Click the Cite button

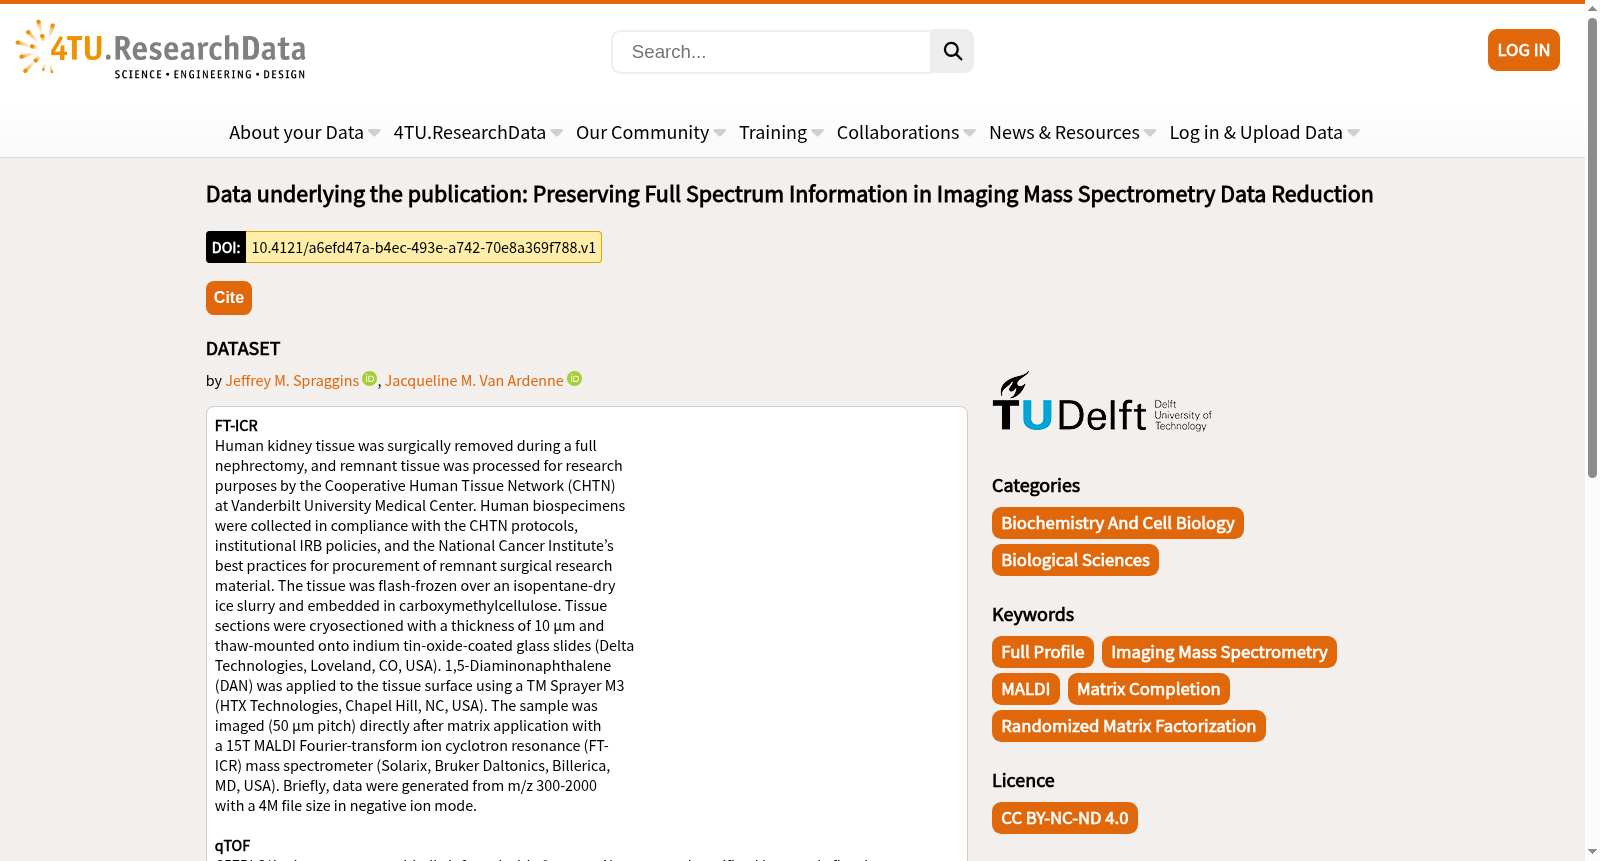[x=229, y=298]
